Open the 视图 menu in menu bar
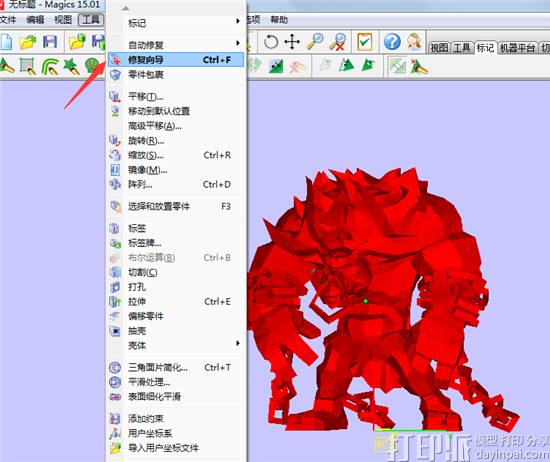The image size is (550, 462). 63,20
